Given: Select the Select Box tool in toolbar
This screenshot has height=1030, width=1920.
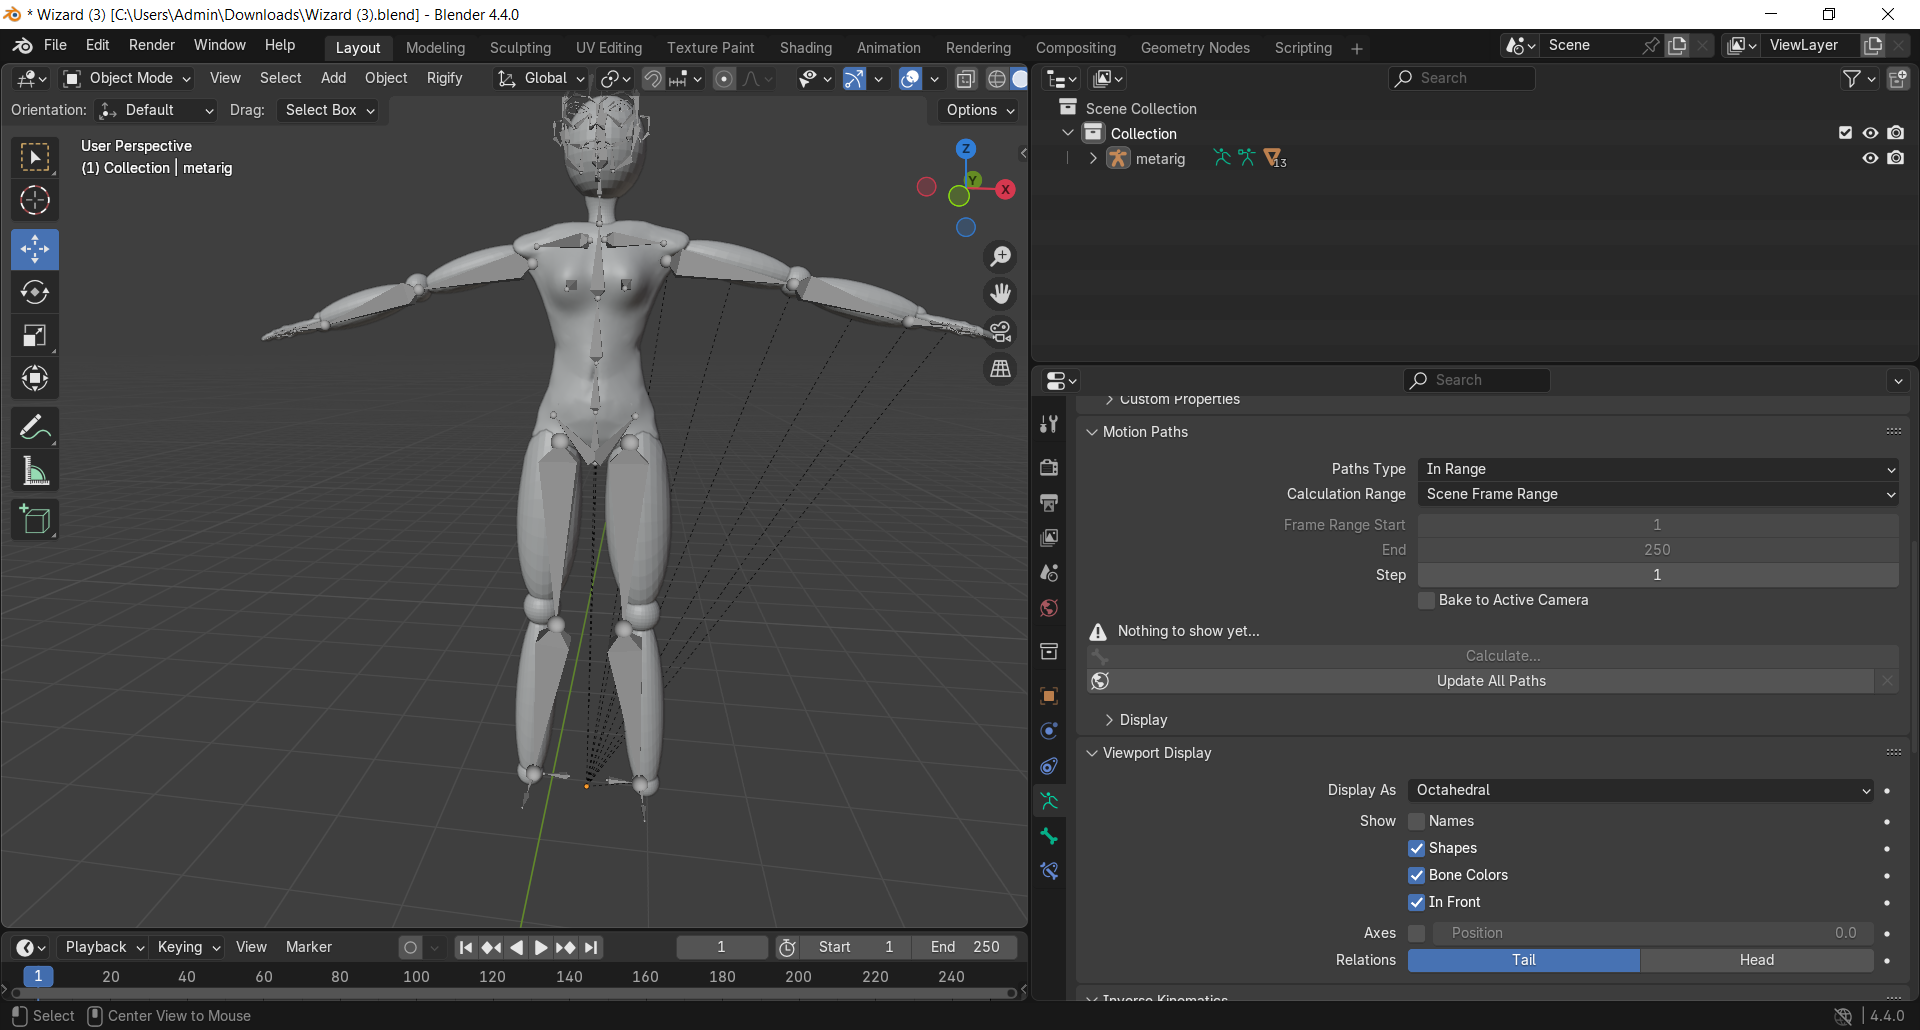Looking at the screenshot, I should pos(35,158).
